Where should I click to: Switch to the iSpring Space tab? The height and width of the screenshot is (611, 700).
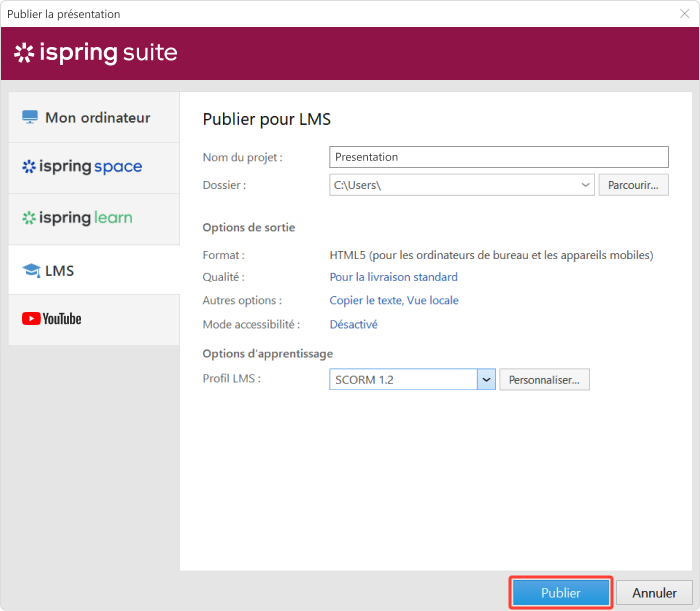[94, 168]
